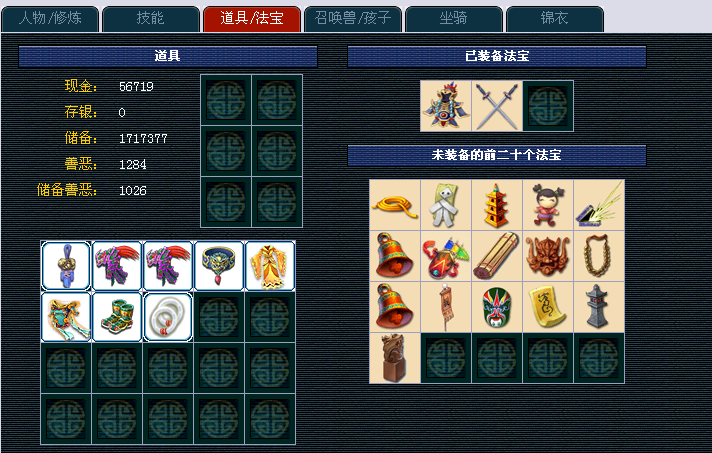The image size is (712, 453).
Task: Select the green opera mask icon
Action: click(x=497, y=307)
